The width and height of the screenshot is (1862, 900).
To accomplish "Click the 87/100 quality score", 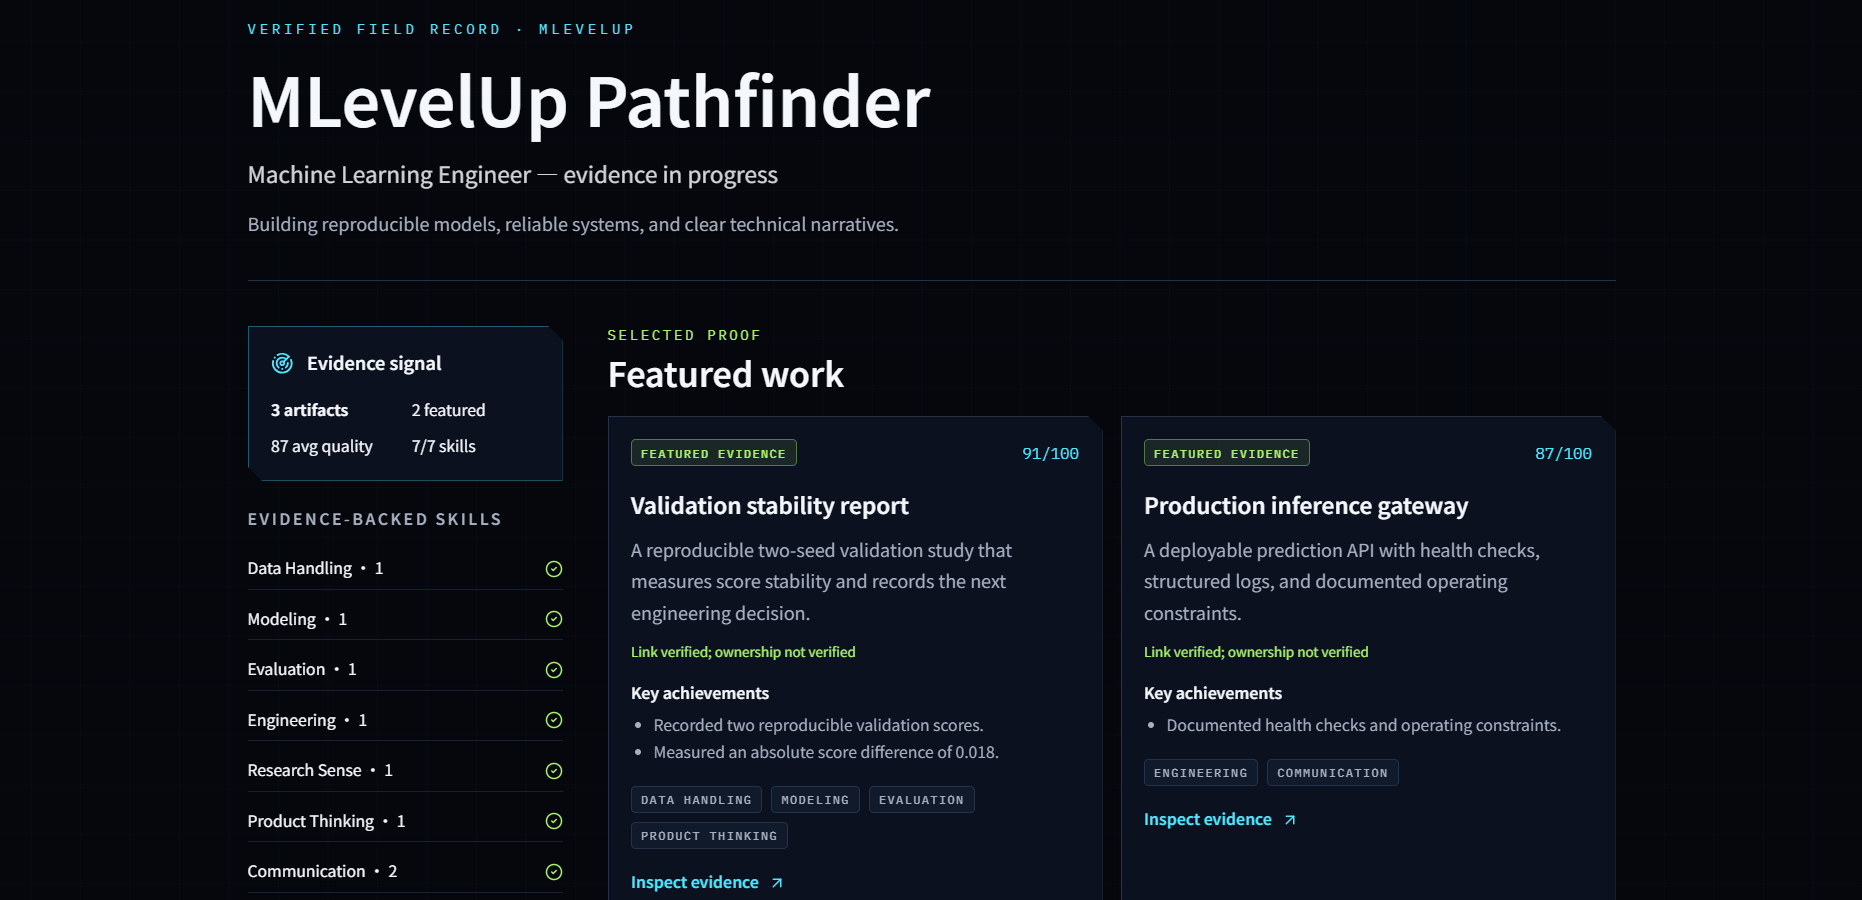I will pos(1563,454).
